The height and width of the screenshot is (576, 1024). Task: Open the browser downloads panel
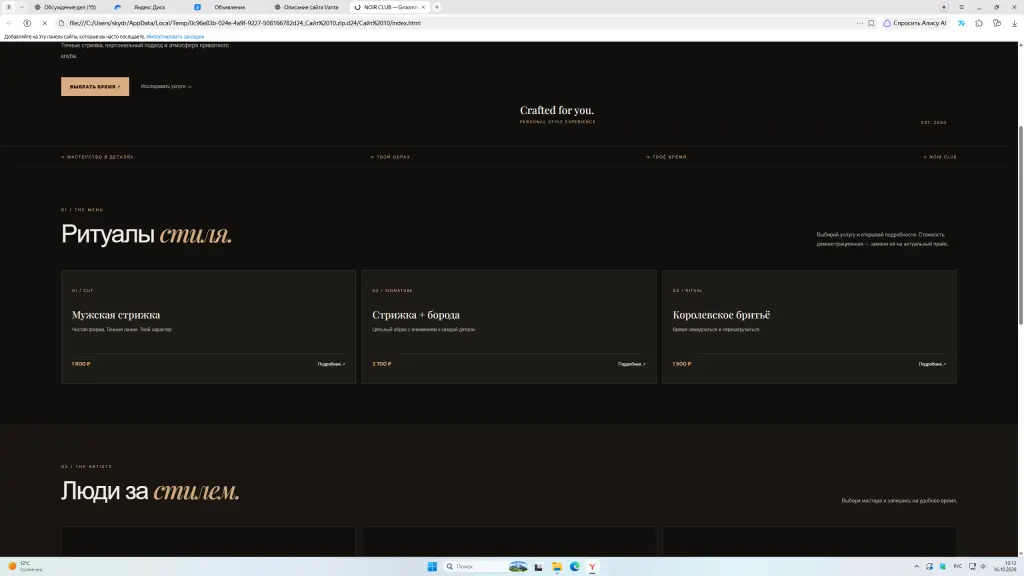click(1014, 23)
